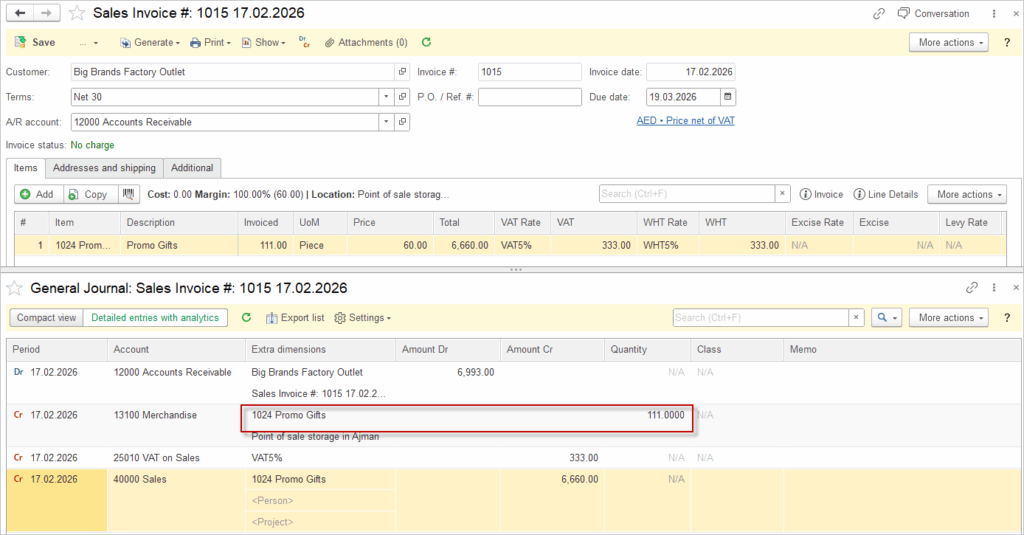The height and width of the screenshot is (535, 1024).
Task: Click the barcode scan icon next to Copy
Action: tap(128, 194)
